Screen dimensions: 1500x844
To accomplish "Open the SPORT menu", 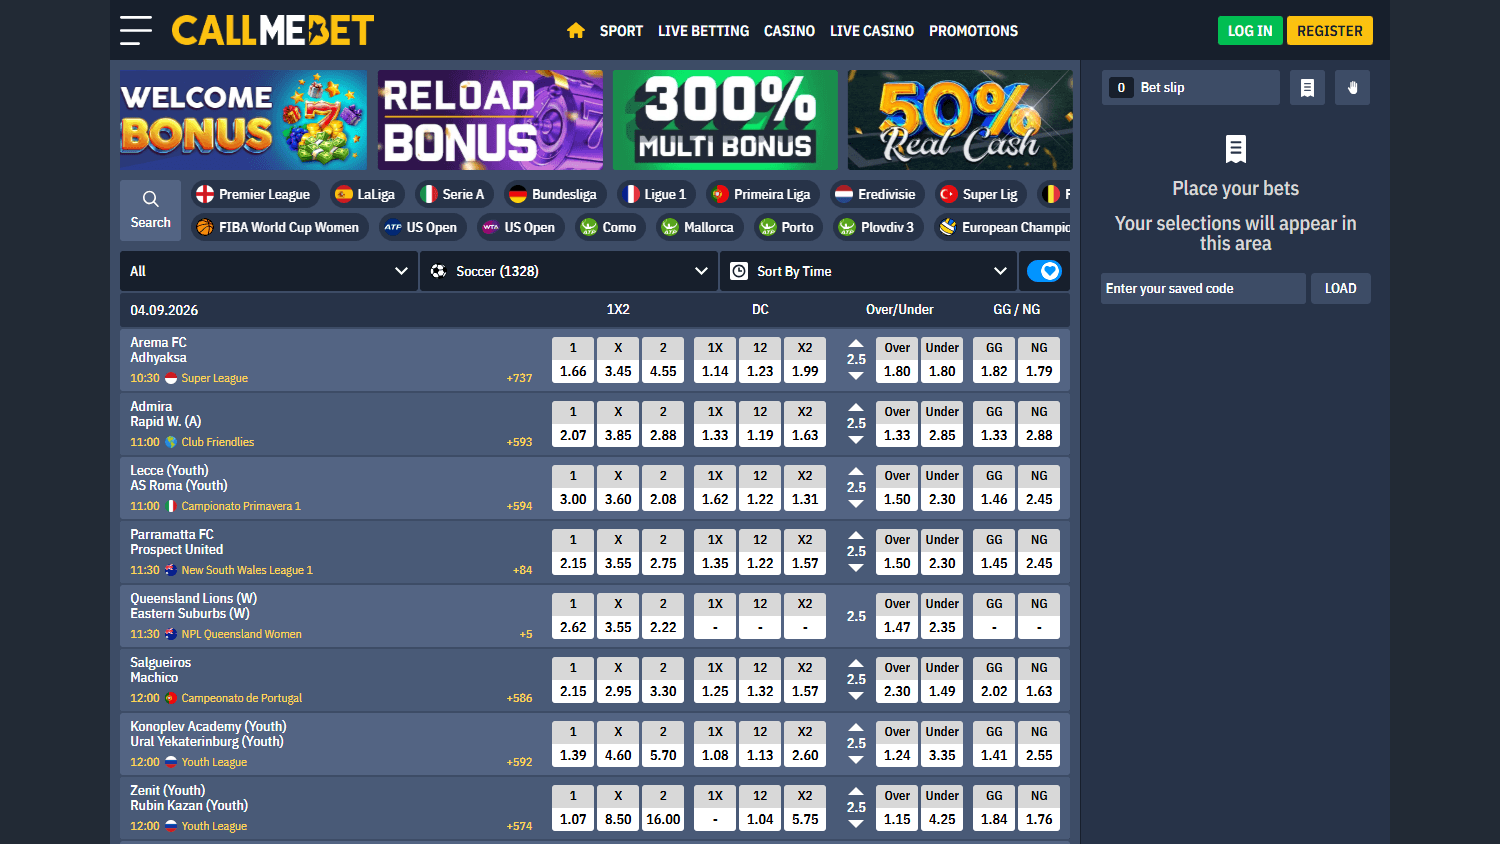I will 621,31.
